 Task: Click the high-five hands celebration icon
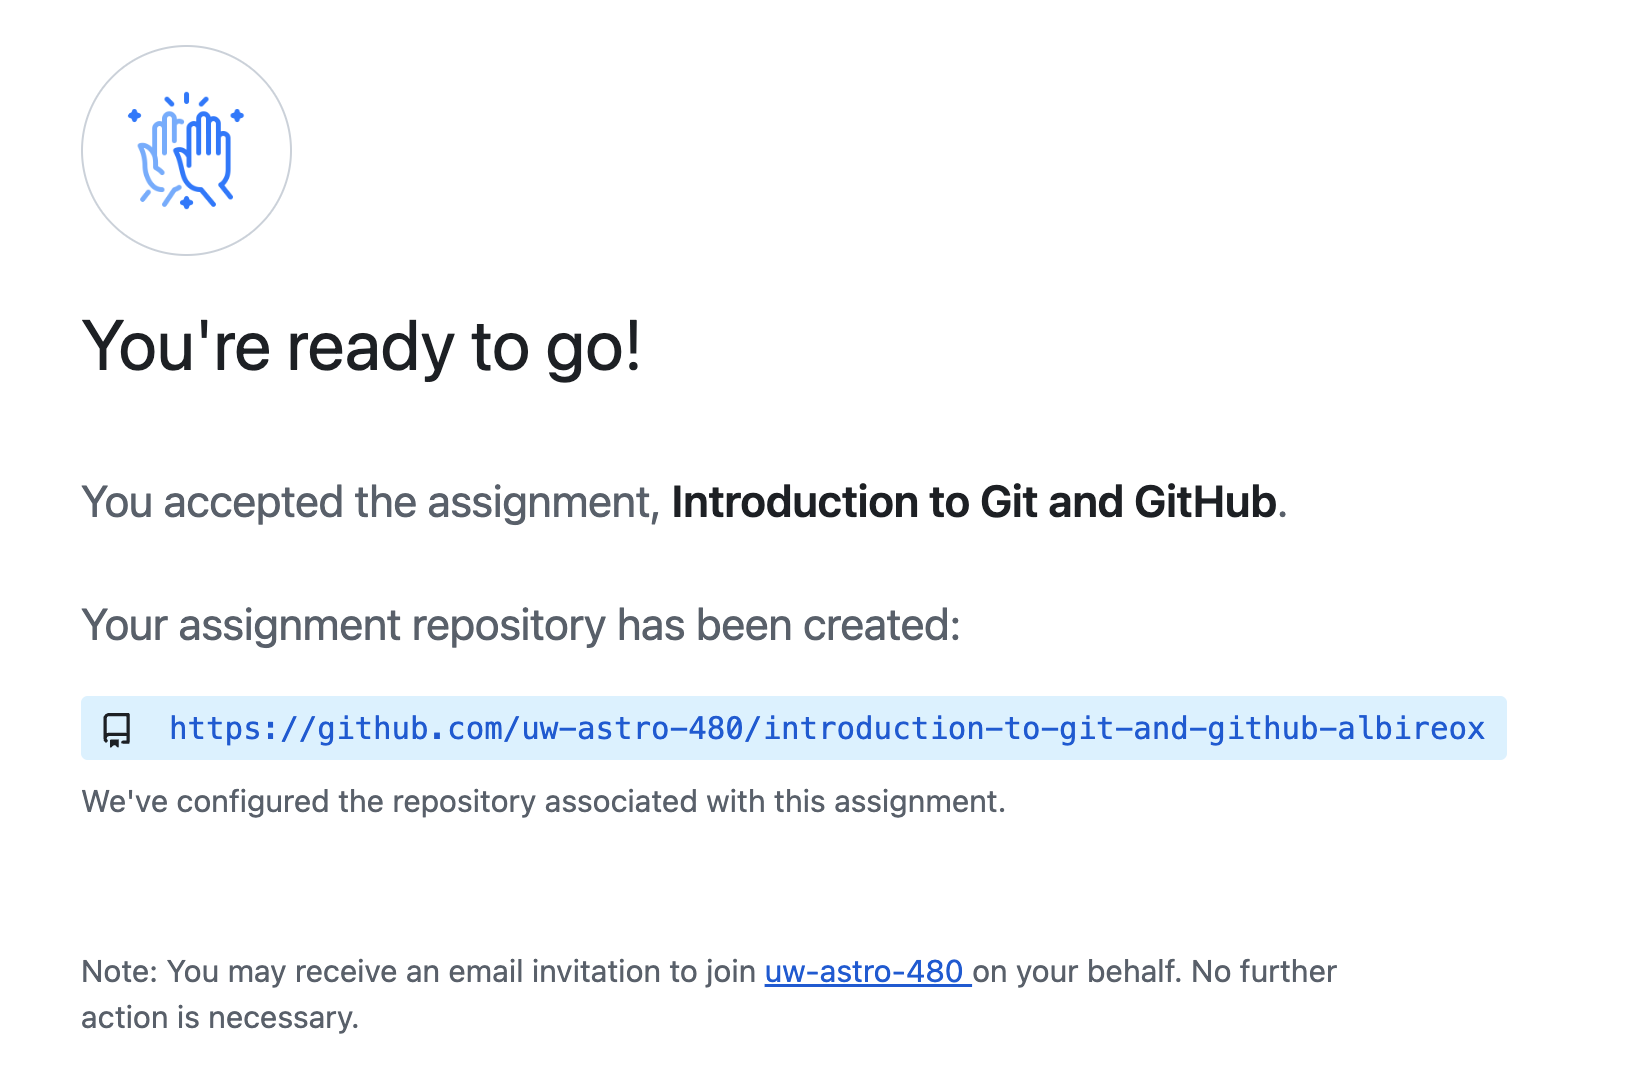click(186, 151)
